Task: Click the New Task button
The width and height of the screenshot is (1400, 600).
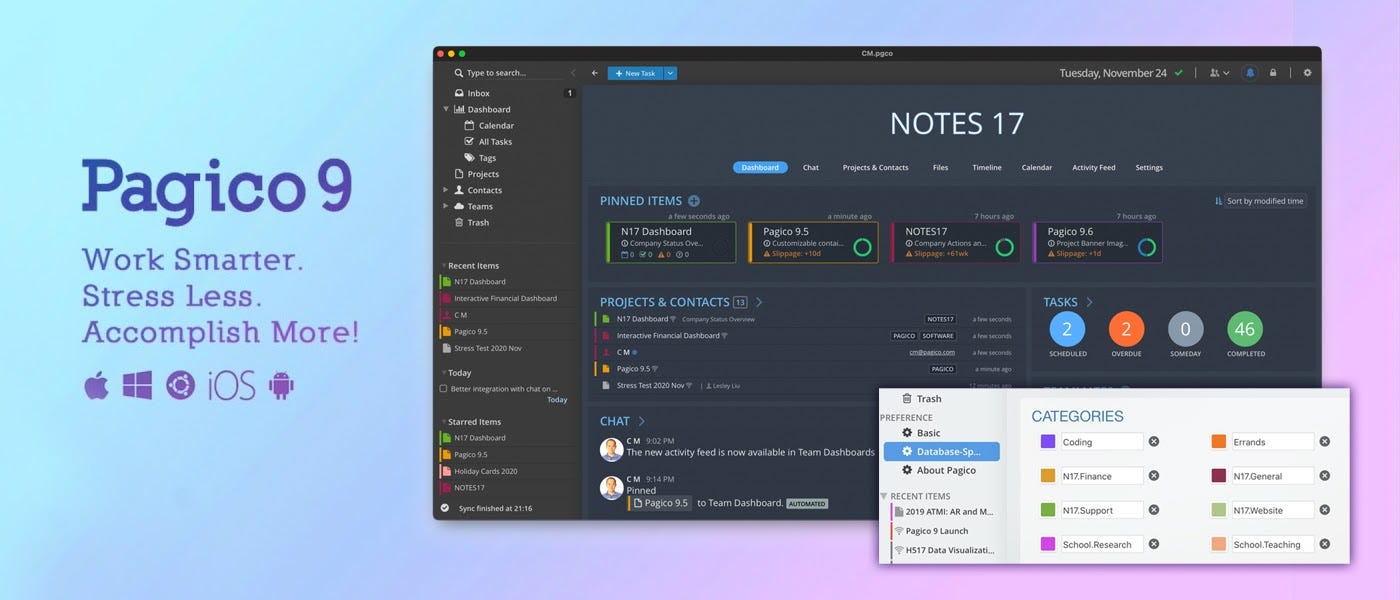Action: pos(635,73)
